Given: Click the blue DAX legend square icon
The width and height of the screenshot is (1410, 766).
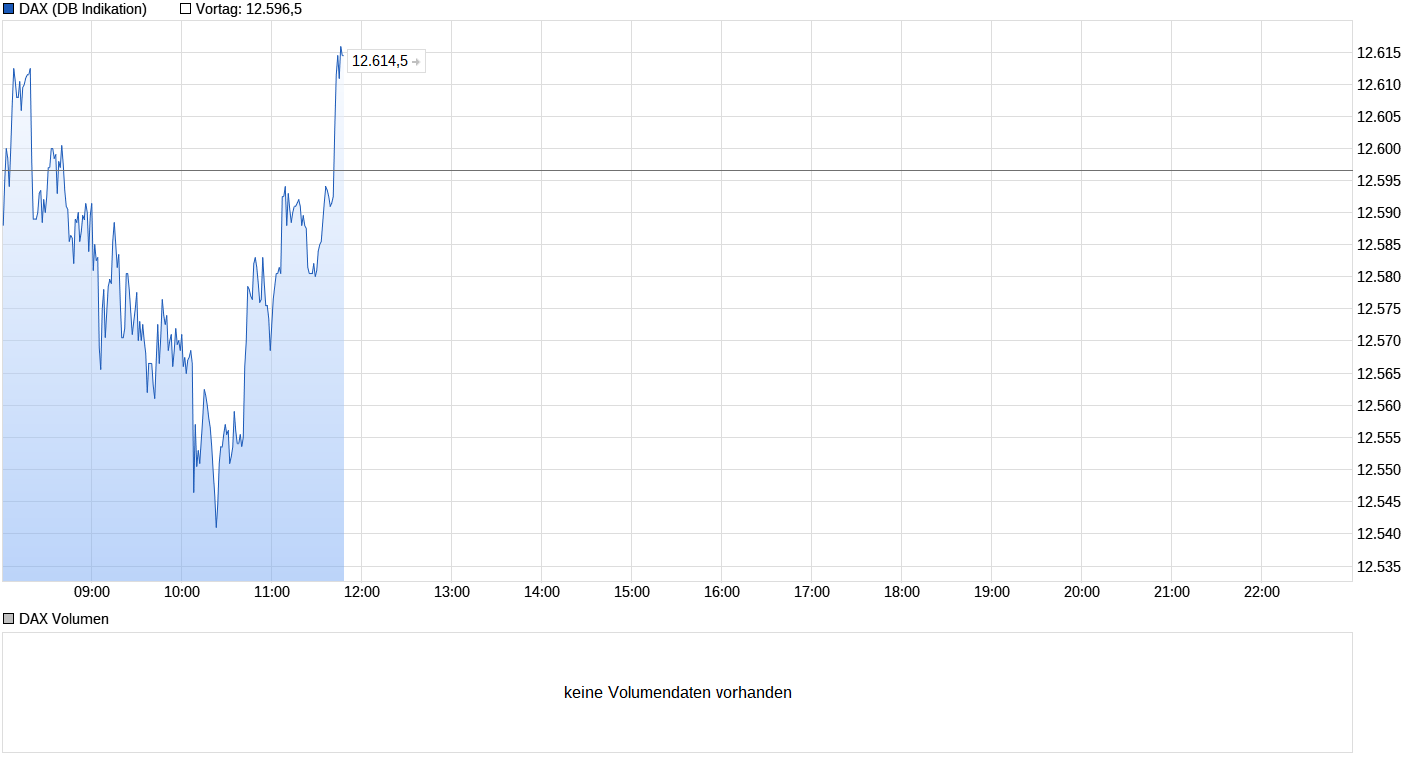Looking at the screenshot, I should click(x=8, y=8).
